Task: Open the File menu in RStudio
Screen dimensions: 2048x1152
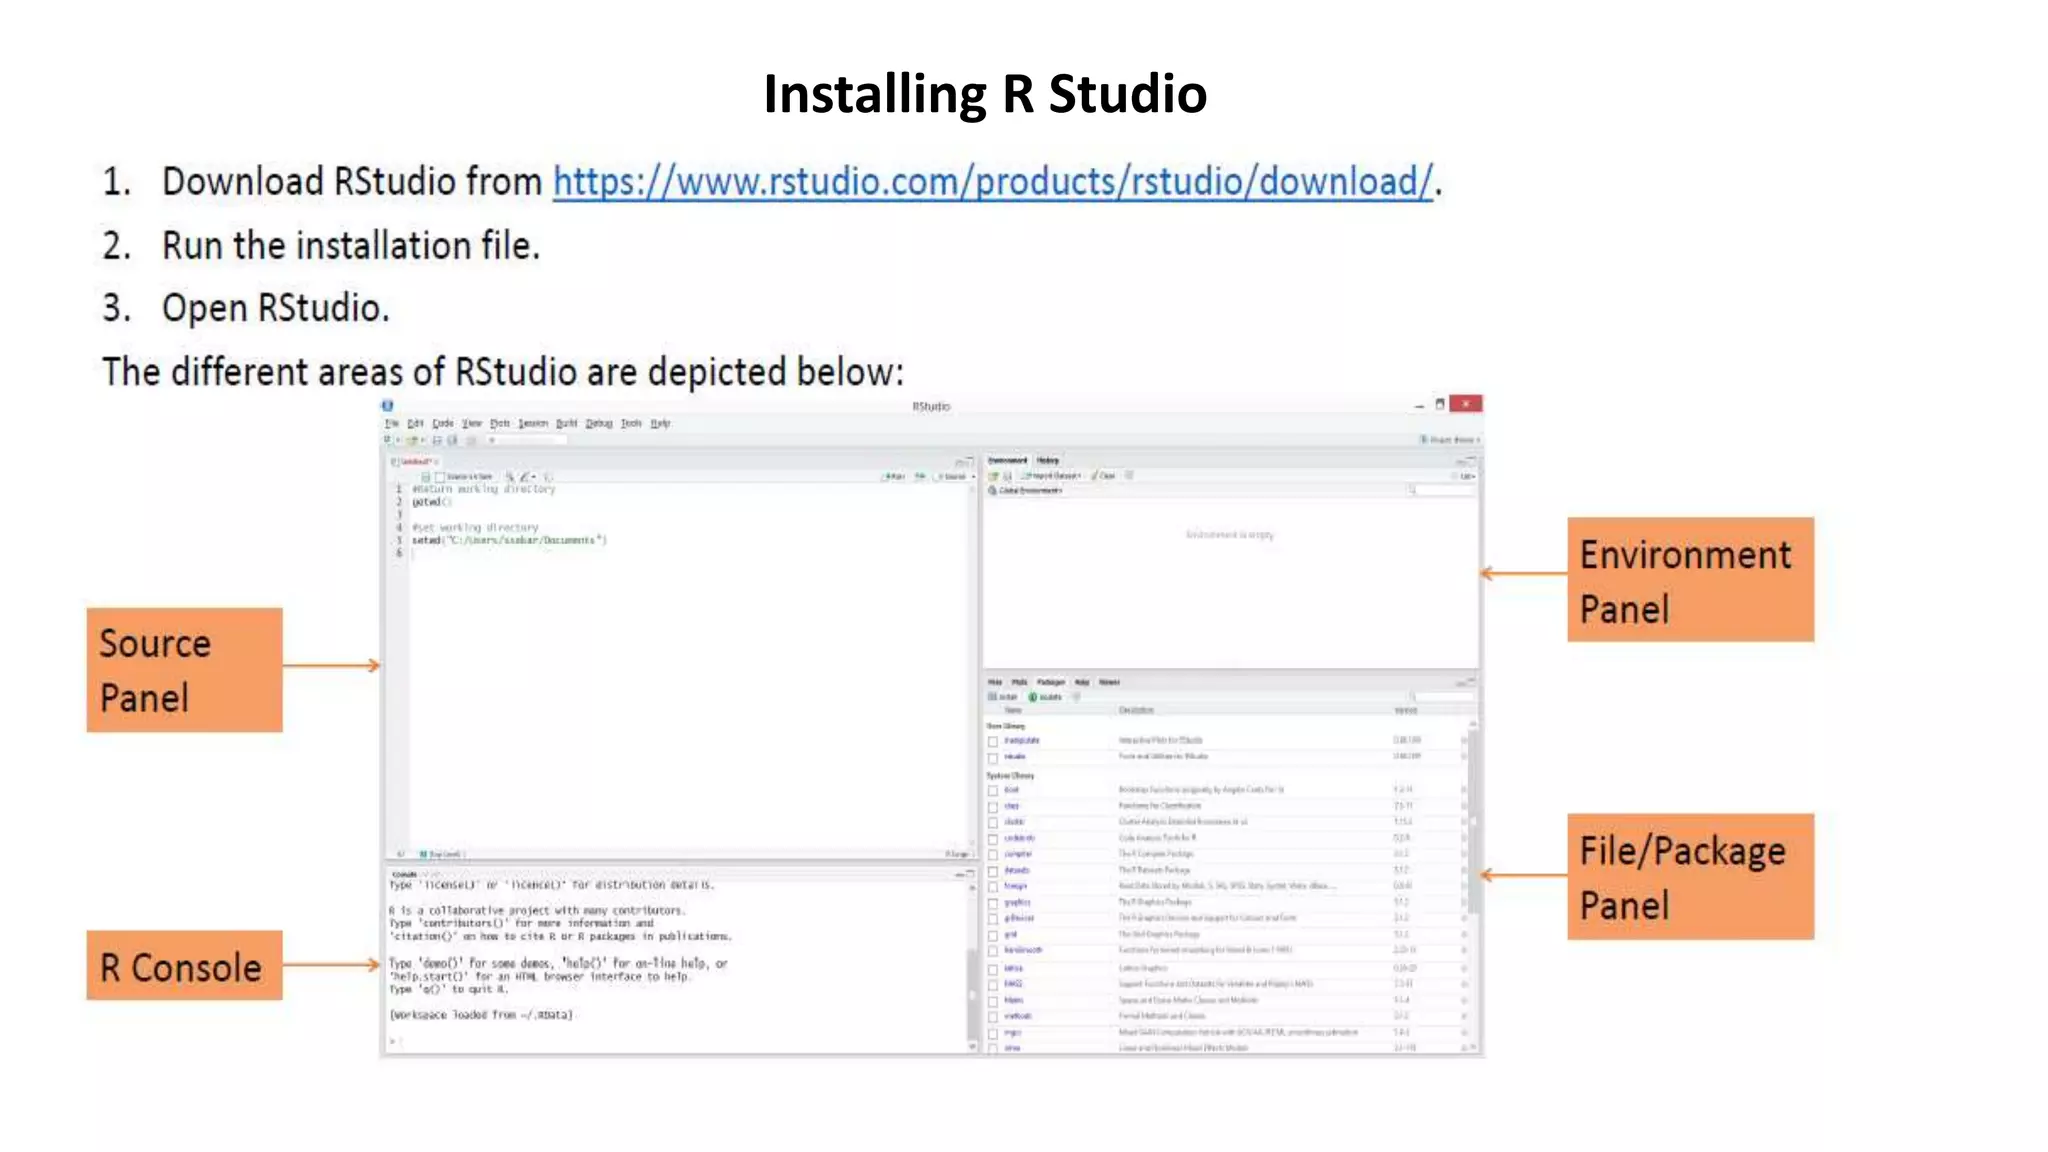Action: [392, 423]
